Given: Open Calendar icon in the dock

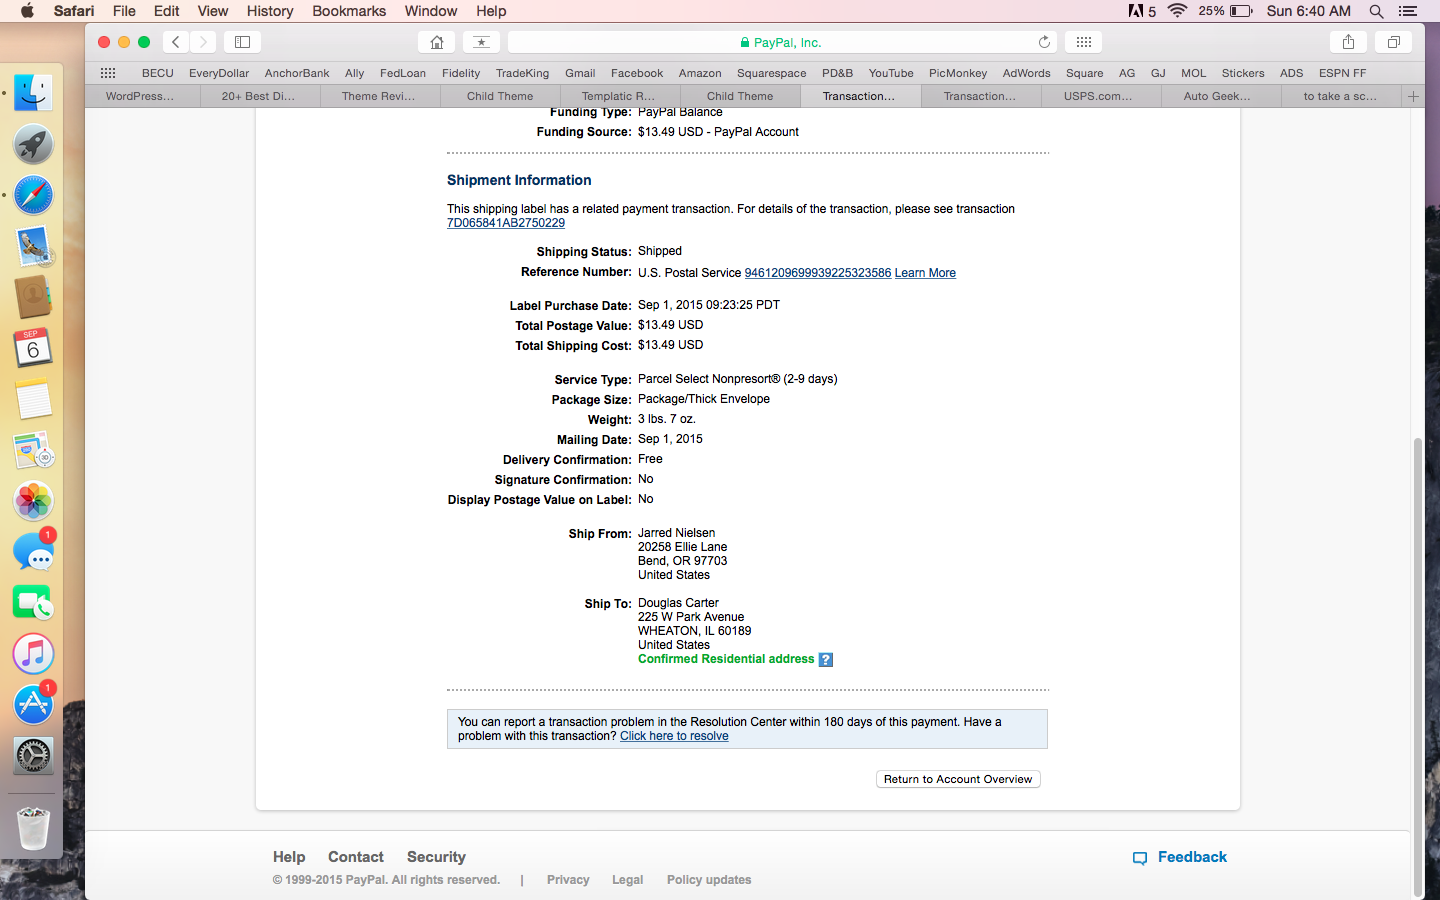Looking at the screenshot, I should pos(33,348).
